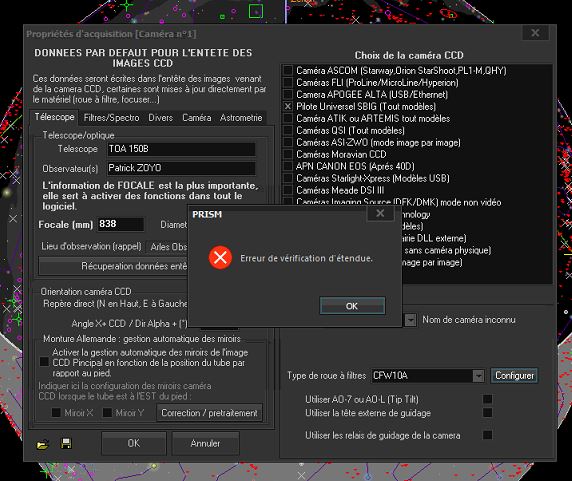Viewport: 572px width, 481px height.
Task: Select the Caméra tab
Action: (x=197, y=118)
